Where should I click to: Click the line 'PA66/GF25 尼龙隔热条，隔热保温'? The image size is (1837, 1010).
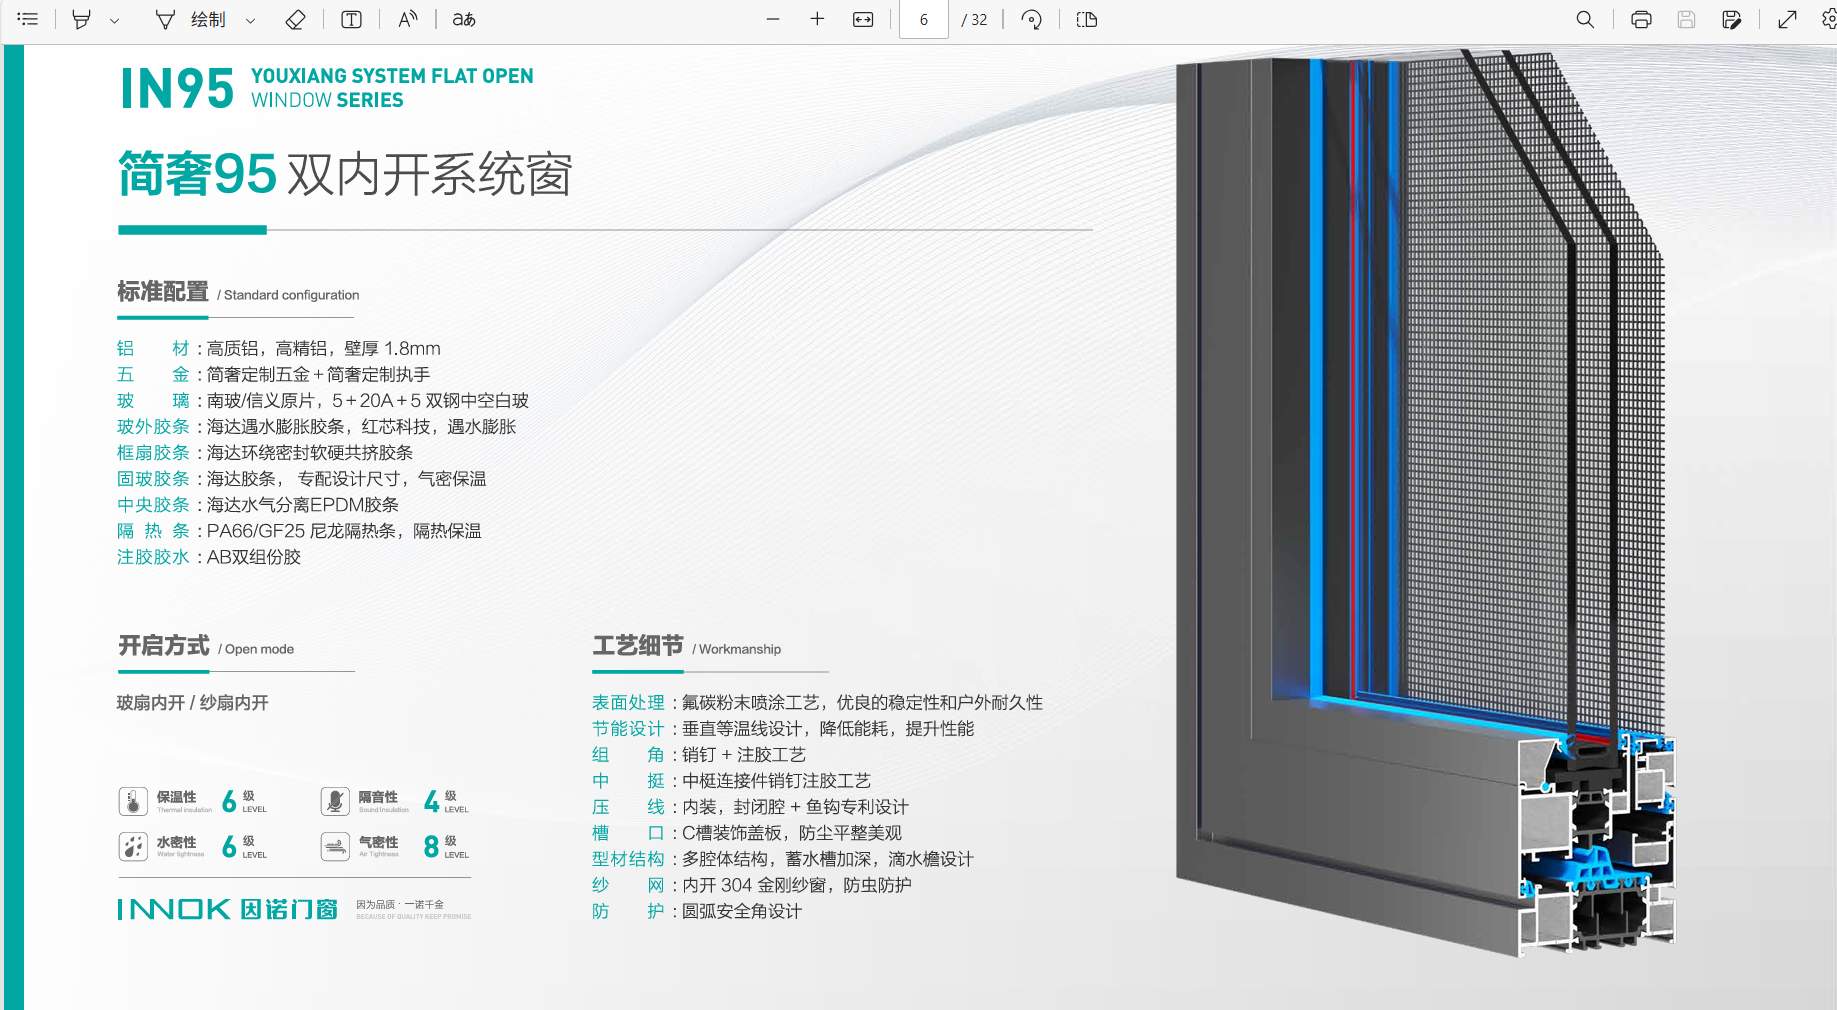(344, 530)
